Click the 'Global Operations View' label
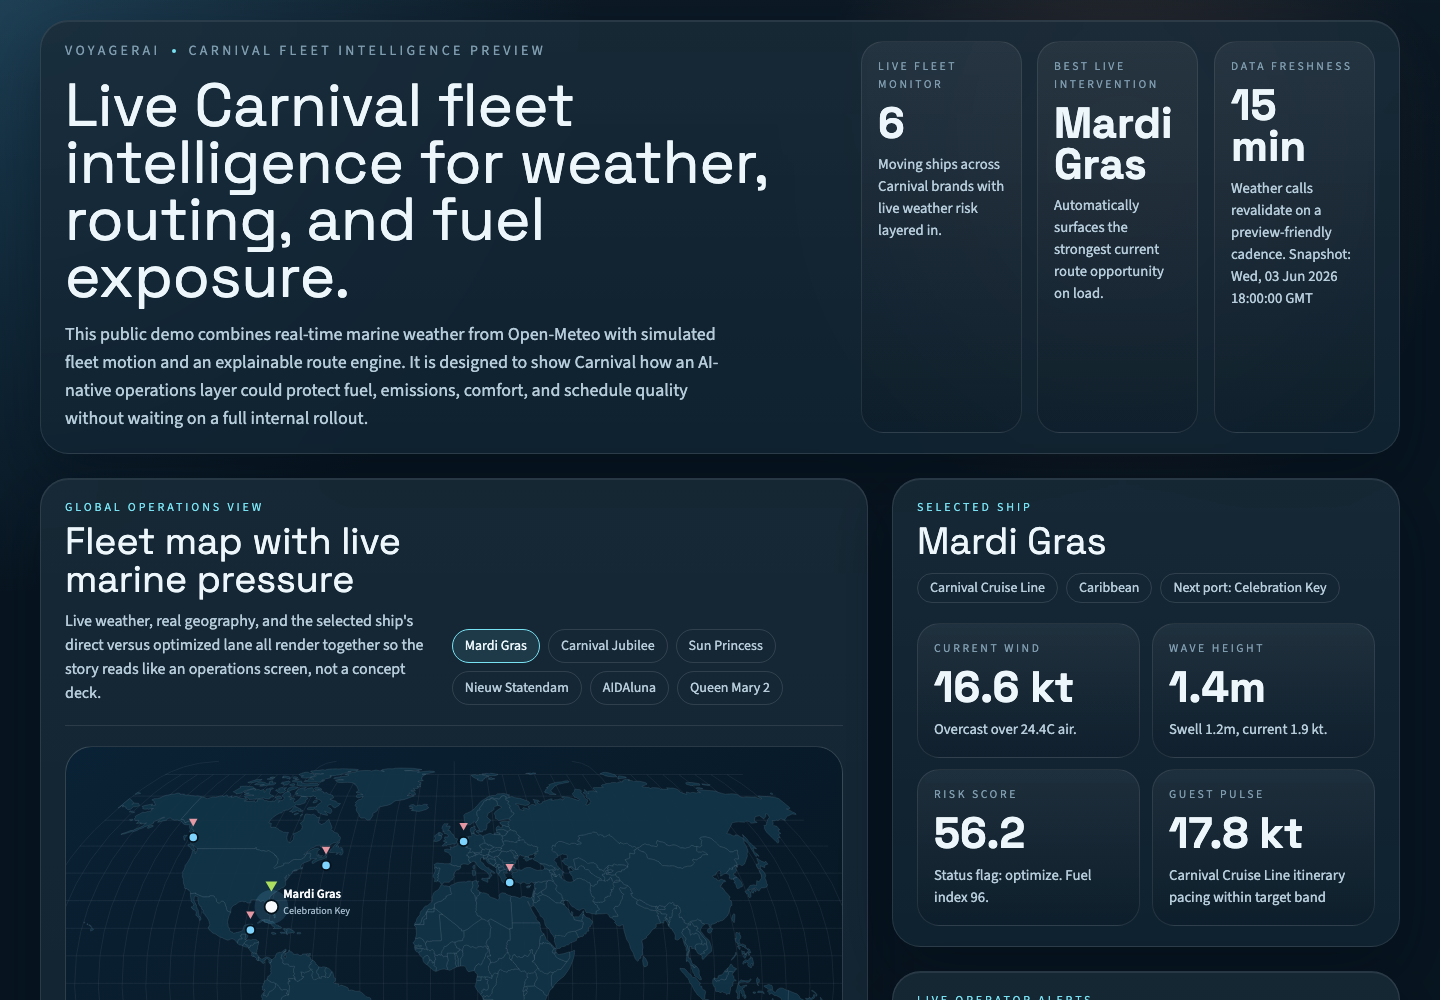This screenshot has height=1000, width=1440. tap(164, 508)
